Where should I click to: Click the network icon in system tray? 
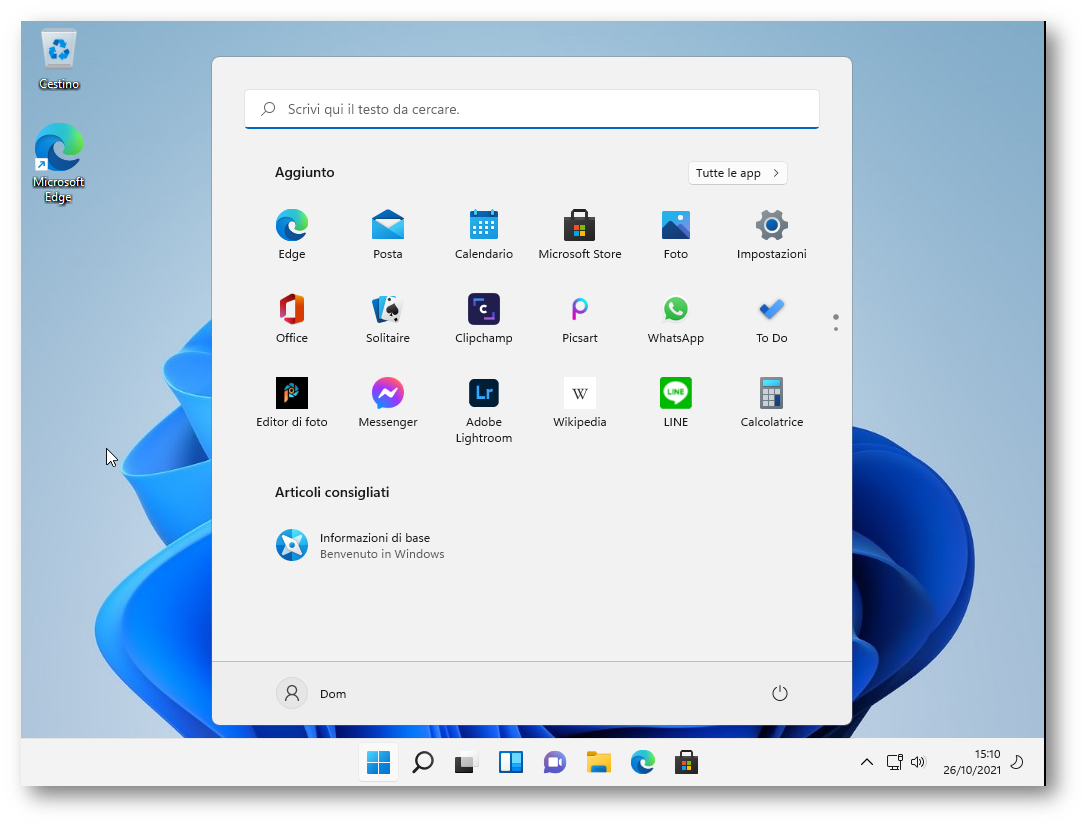[x=894, y=762]
